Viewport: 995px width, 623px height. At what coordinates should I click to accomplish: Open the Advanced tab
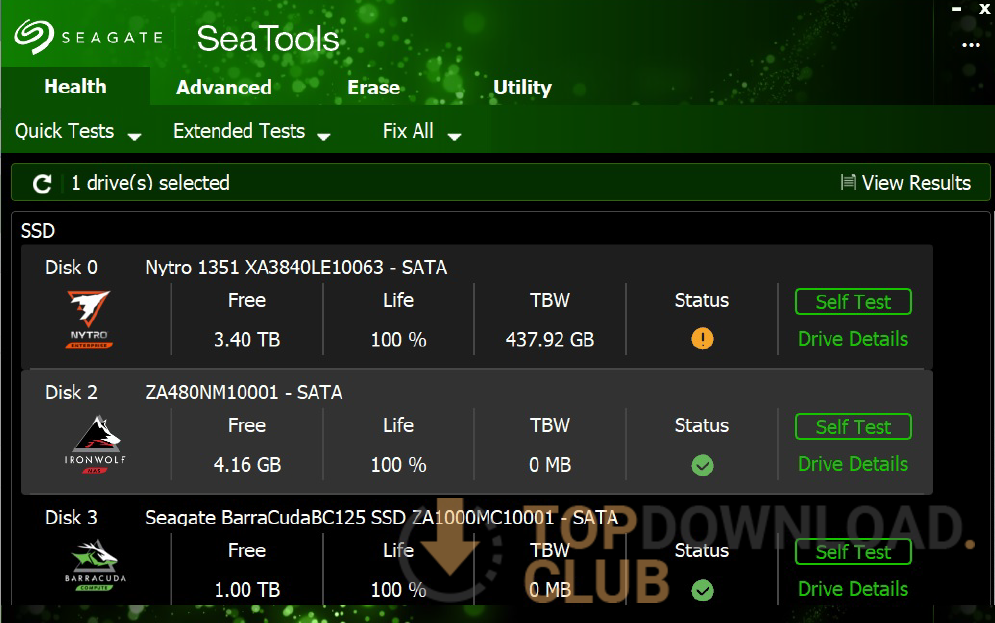point(224,87)
